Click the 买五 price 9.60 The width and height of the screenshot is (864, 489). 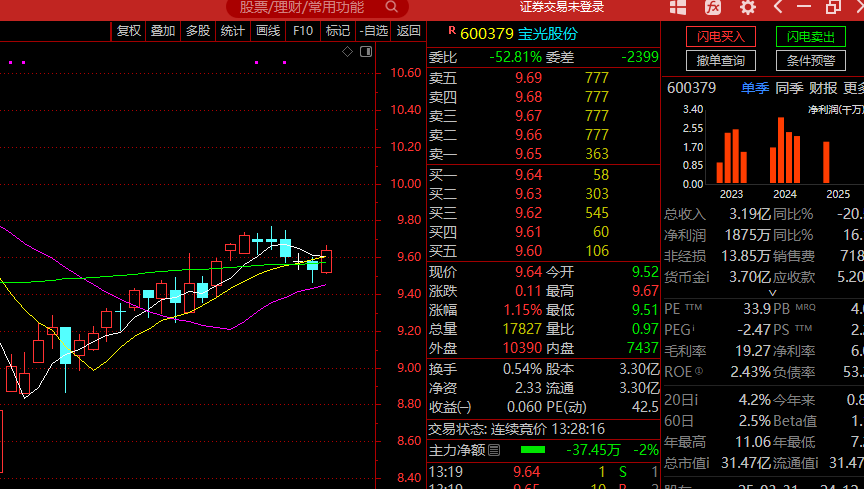tap(528, 251)
